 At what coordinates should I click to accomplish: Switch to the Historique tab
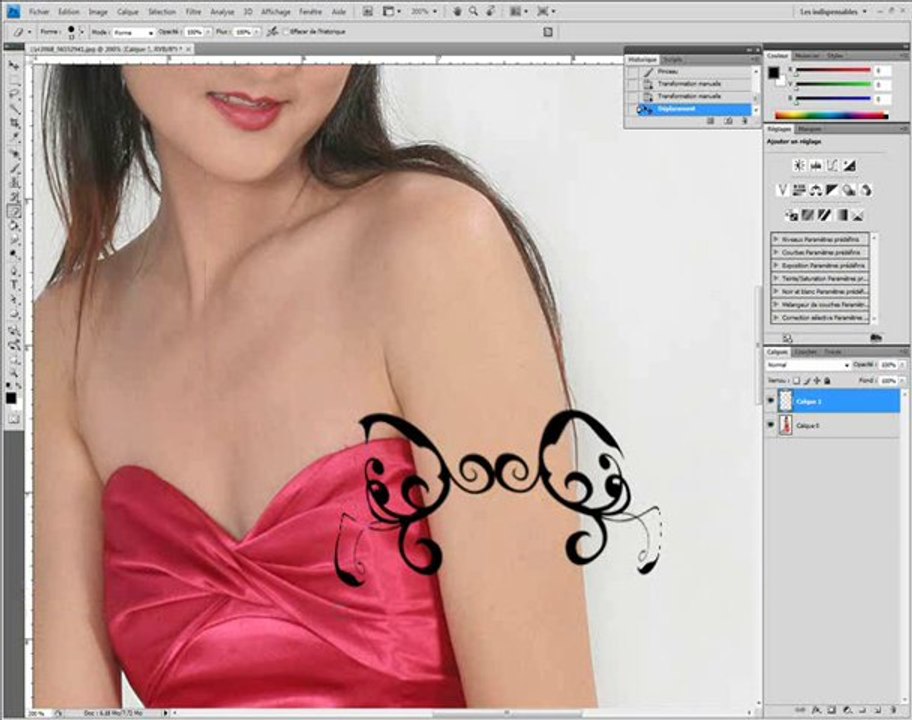pos(643,59)
